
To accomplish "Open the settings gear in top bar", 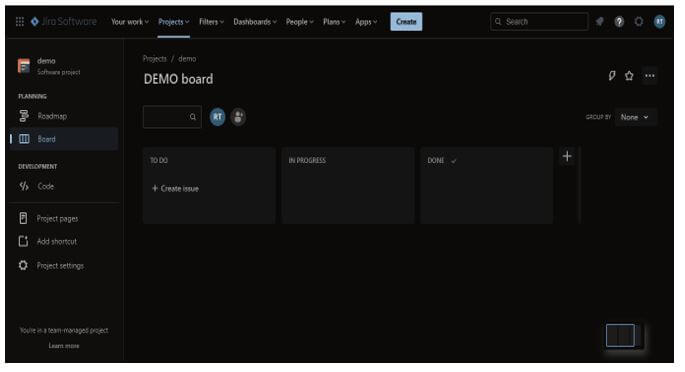I will pos(639,21).
